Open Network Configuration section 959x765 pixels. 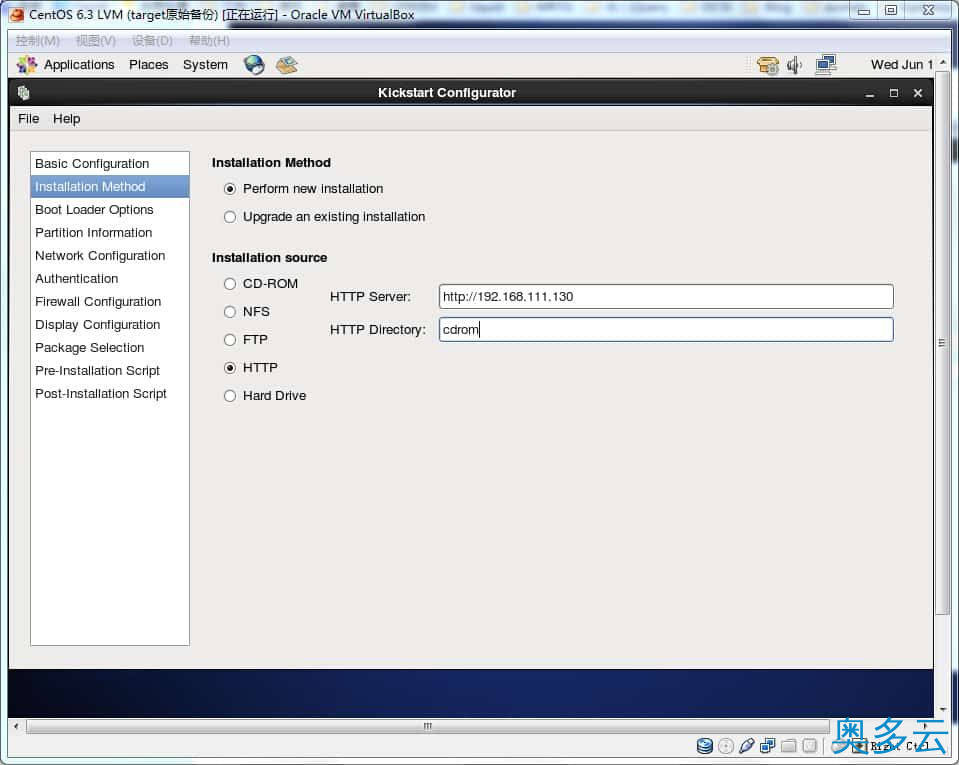pos(109,256)
